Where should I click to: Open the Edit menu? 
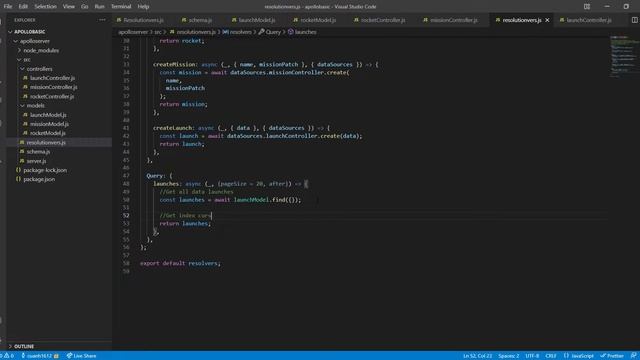(x=23, y=7)
